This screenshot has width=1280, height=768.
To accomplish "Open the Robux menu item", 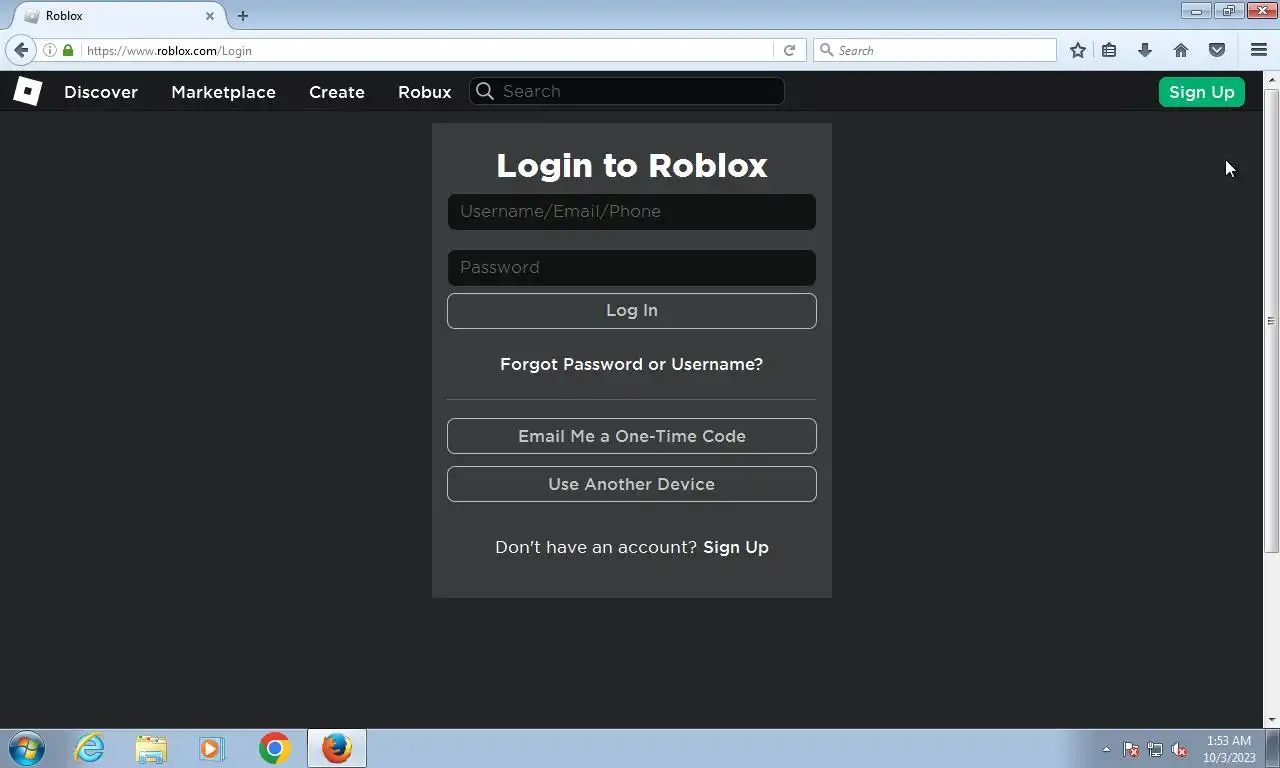I will (425, 92).
